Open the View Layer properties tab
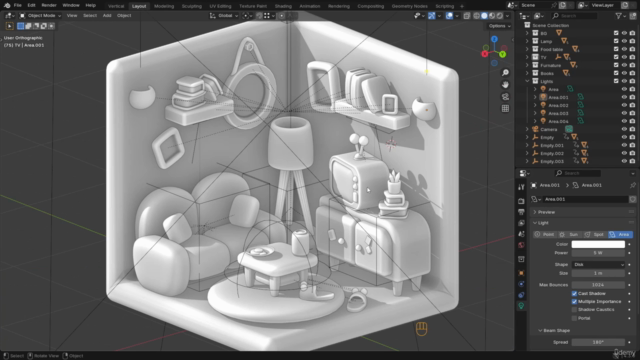The width and height of the screenshot is (640, 360). [521, 223]
